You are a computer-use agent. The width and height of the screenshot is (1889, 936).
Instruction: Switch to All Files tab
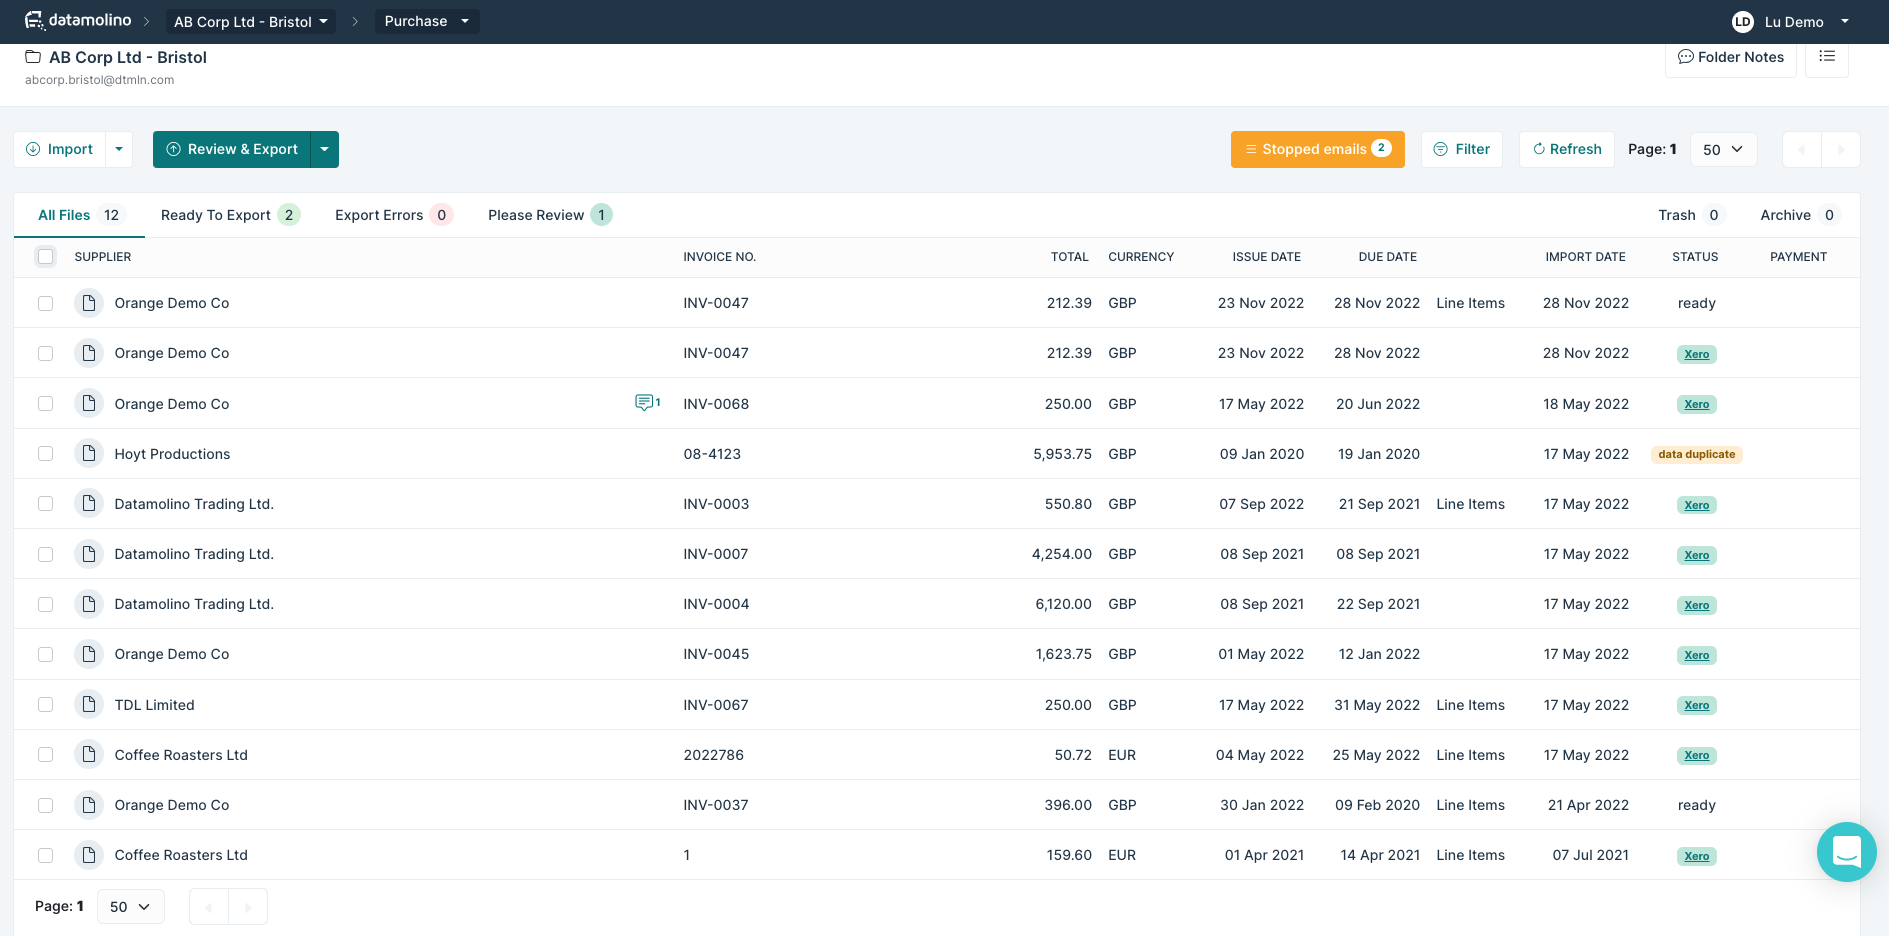coord(80,215)
